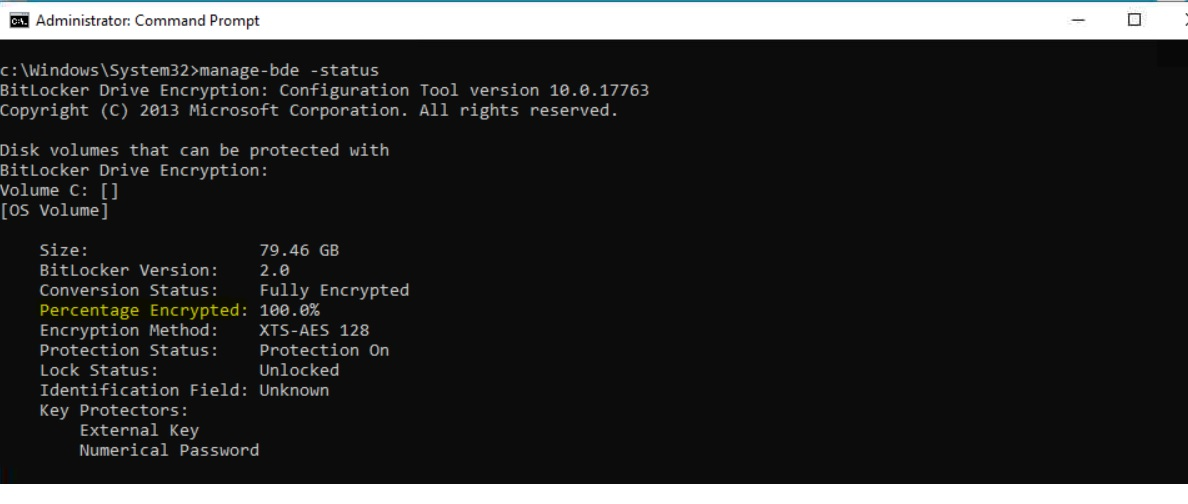Click the 'Protection On' status value
The width and height of the screenshot is (1188, 504).
(x=324, y=350)
